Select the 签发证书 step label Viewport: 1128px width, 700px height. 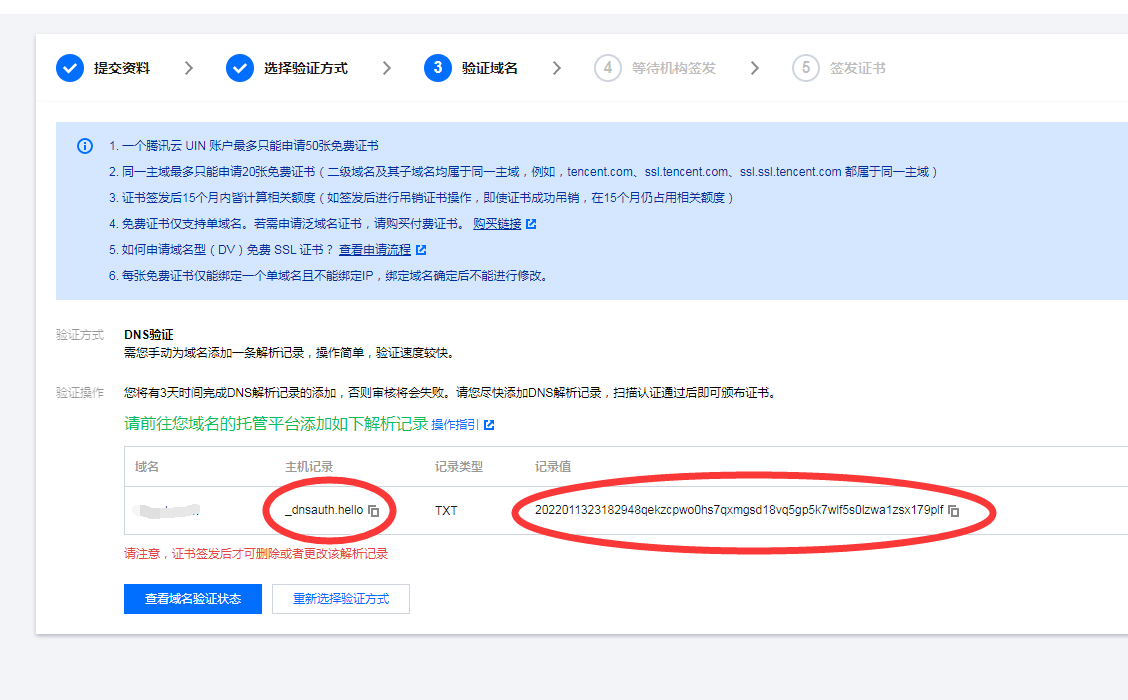857,68
